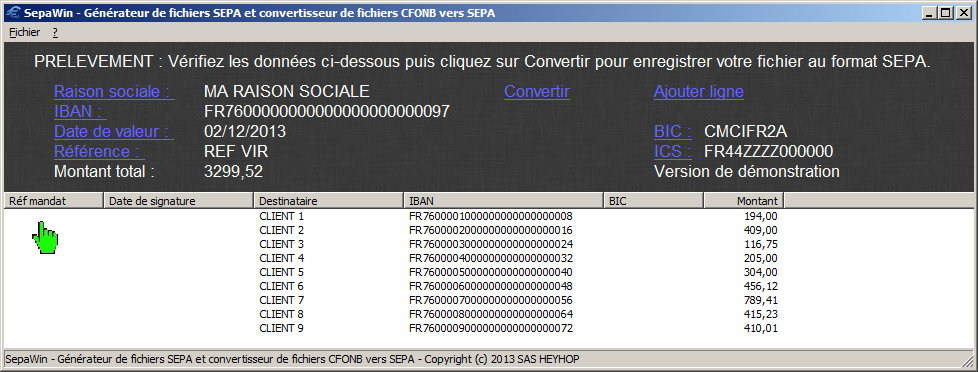Sort by Montant column header
The width and height of the screenshot is (978, 372).
(743, 201)
